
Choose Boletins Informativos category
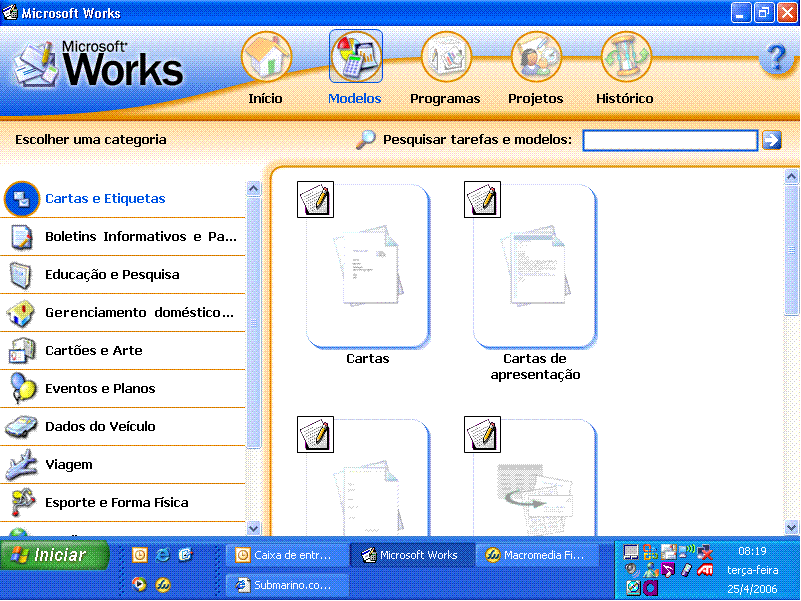[123, 237]
